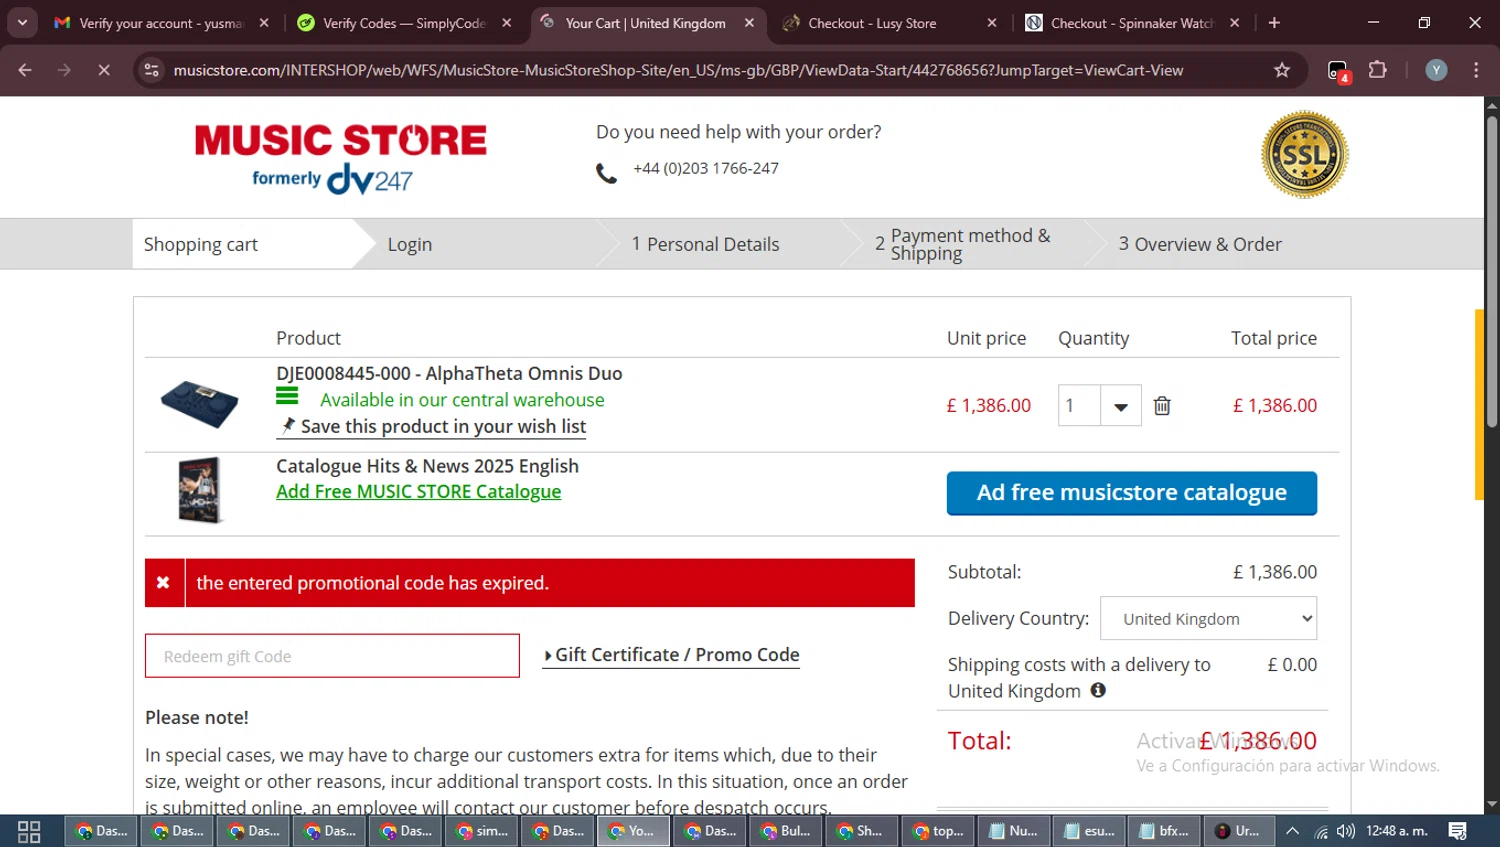
Task: View site information icon in address bar
Action: coord(152,70)
